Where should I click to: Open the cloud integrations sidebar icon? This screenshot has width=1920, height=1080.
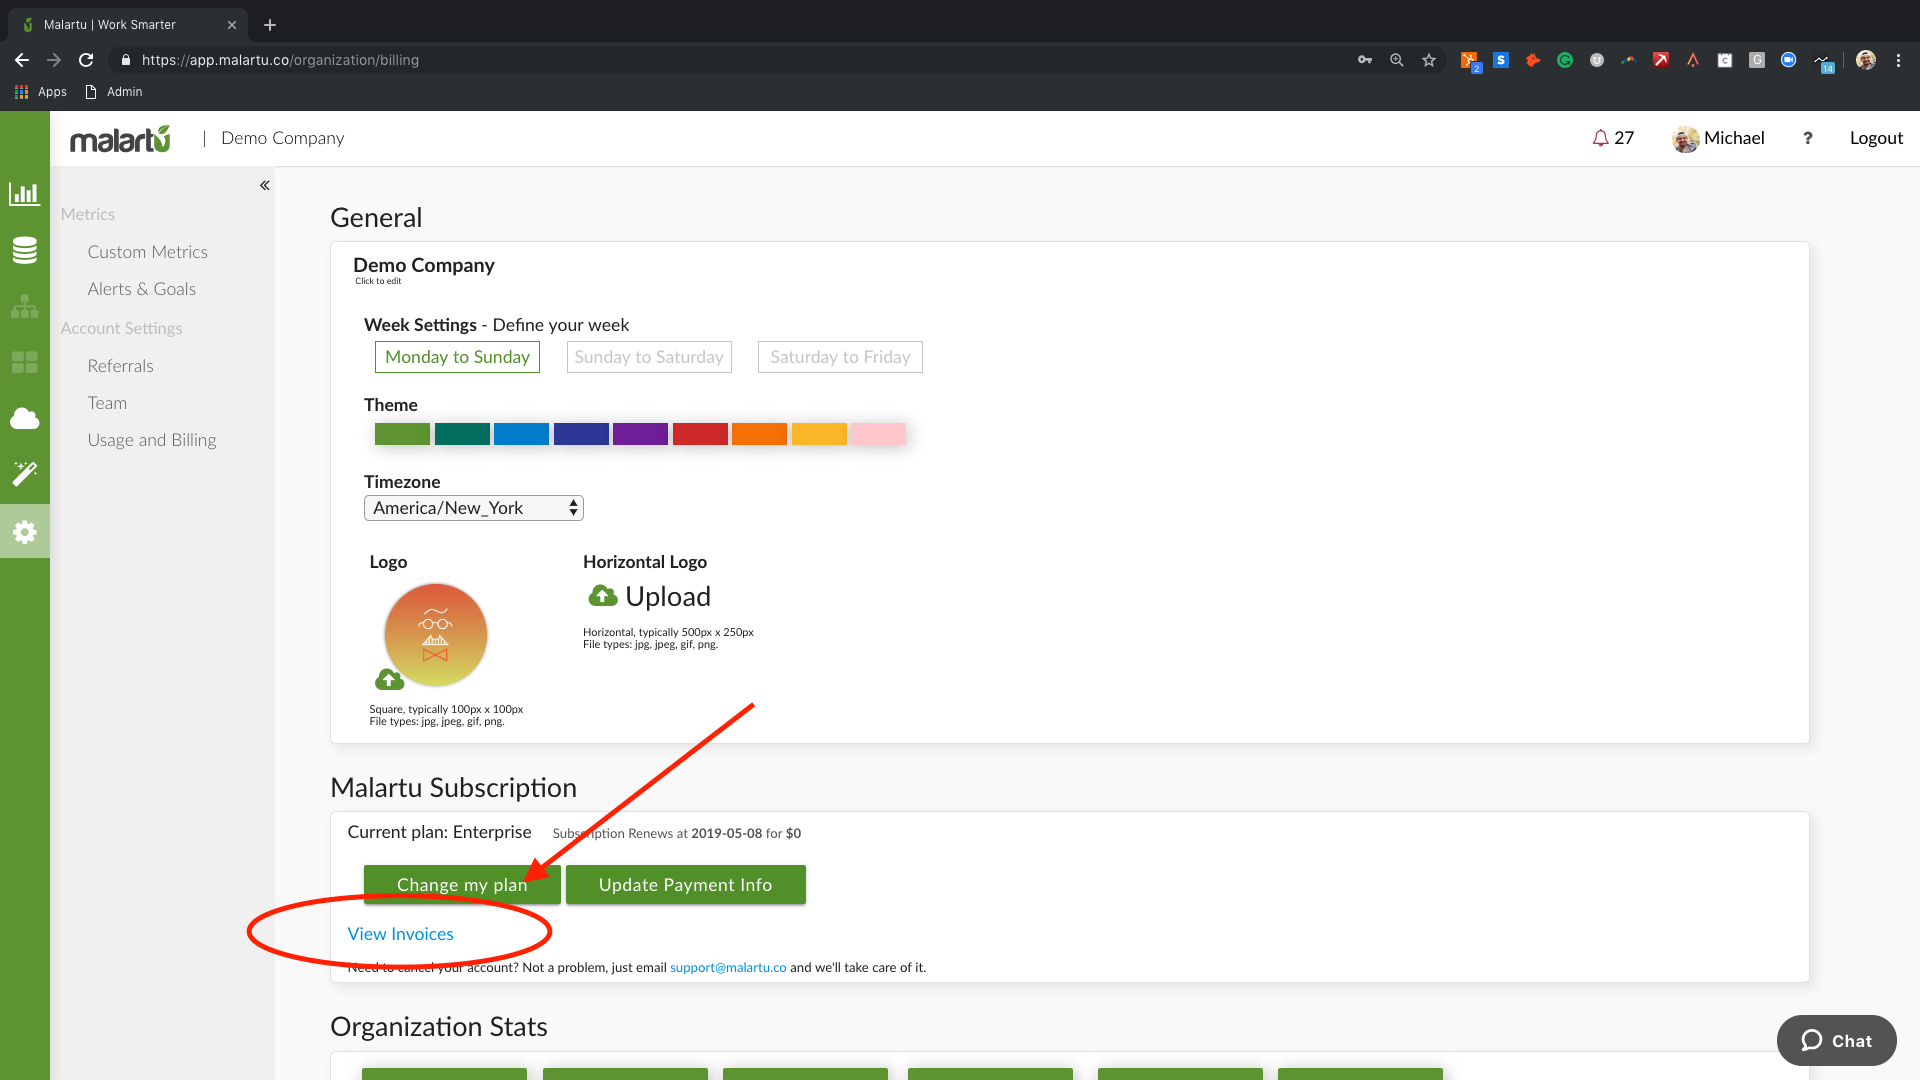click(x=24, y=418)
